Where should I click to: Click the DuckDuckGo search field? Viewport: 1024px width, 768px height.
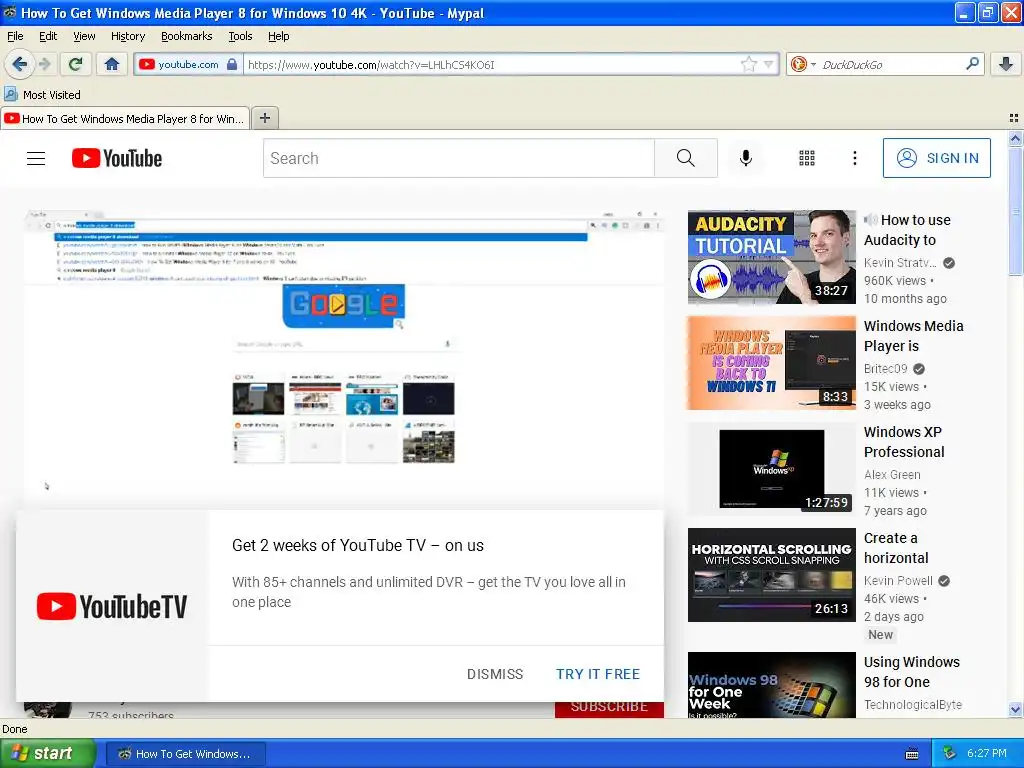[x=891, y=65]
